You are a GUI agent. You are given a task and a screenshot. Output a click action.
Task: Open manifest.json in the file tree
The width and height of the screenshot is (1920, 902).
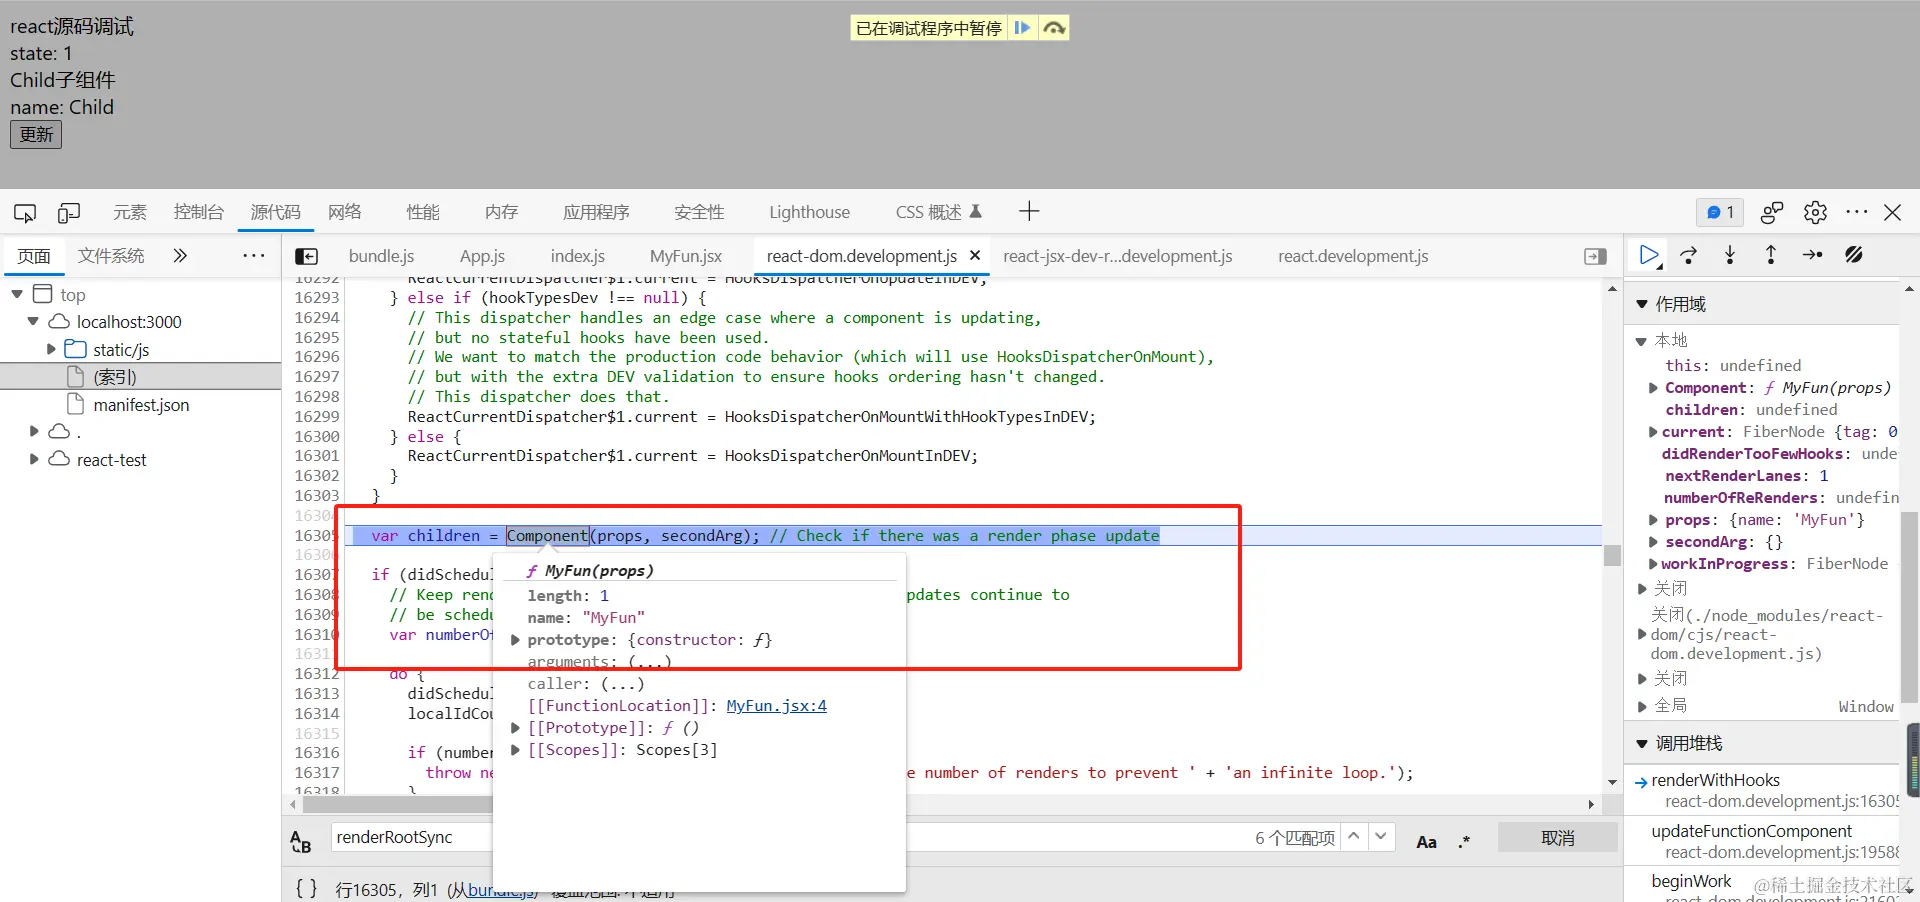(x=141, y=405)
